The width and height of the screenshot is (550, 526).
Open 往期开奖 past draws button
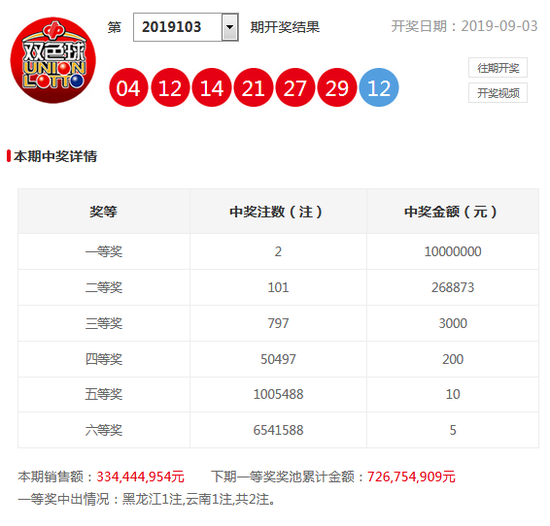click(x=498, y=68)
